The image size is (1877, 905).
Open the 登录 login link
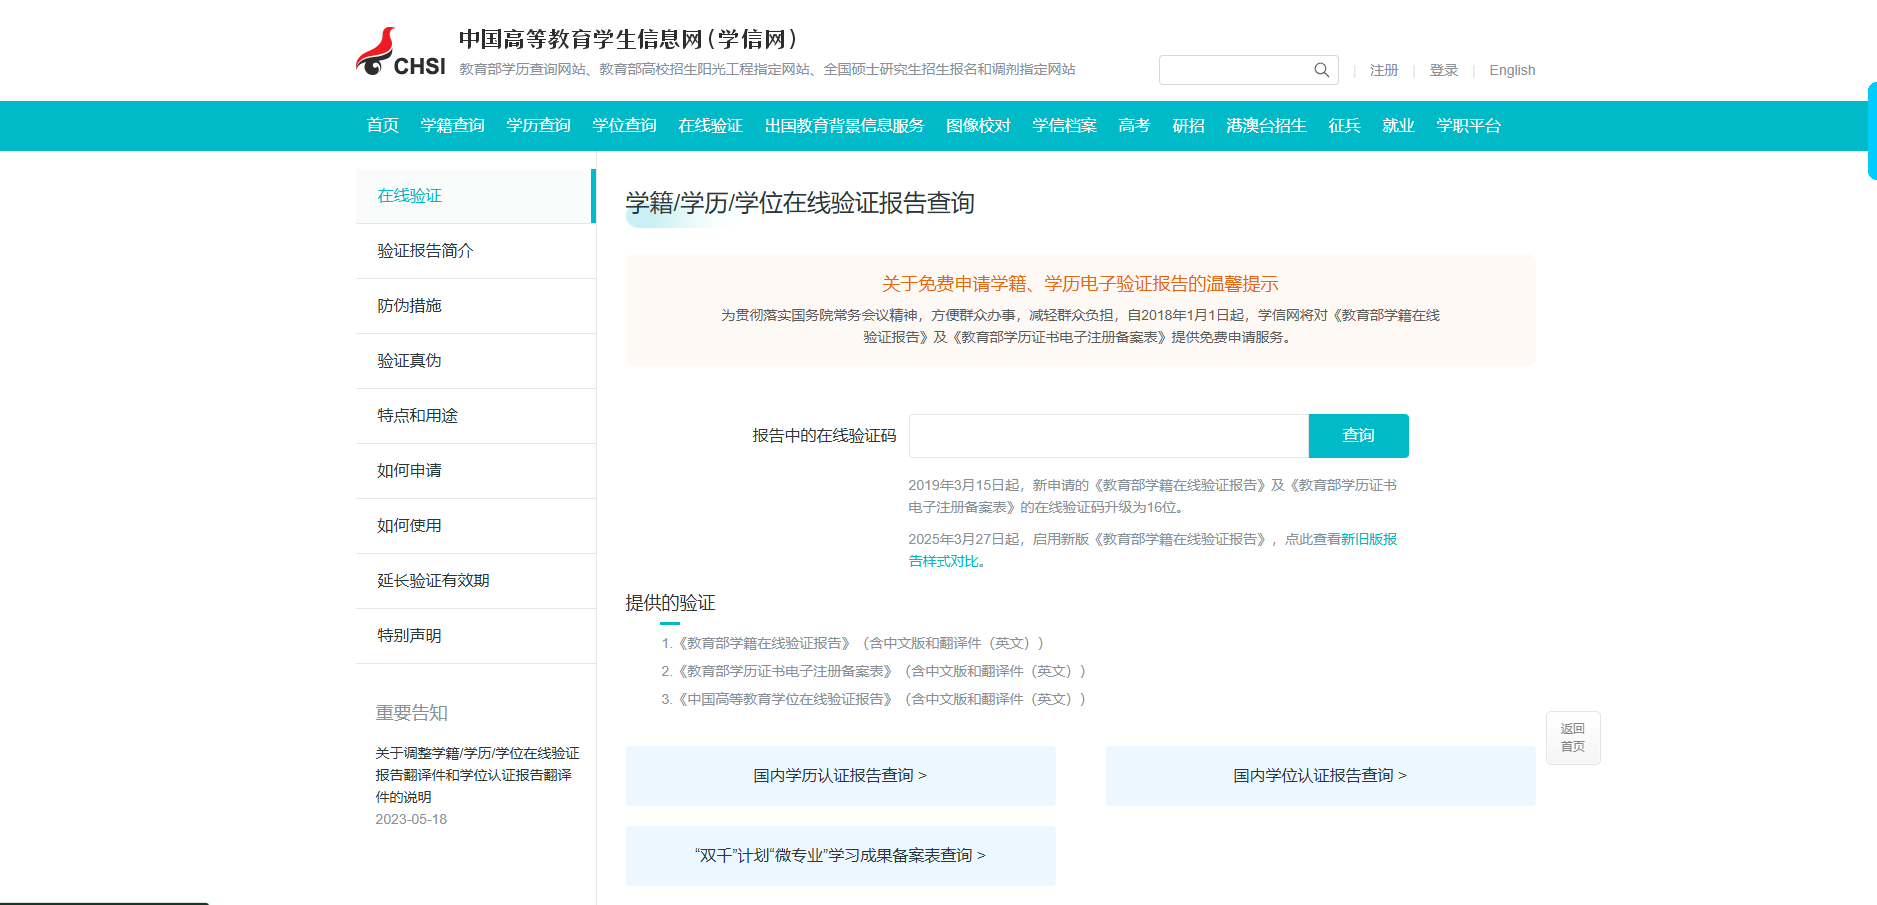click(1443, 70)
